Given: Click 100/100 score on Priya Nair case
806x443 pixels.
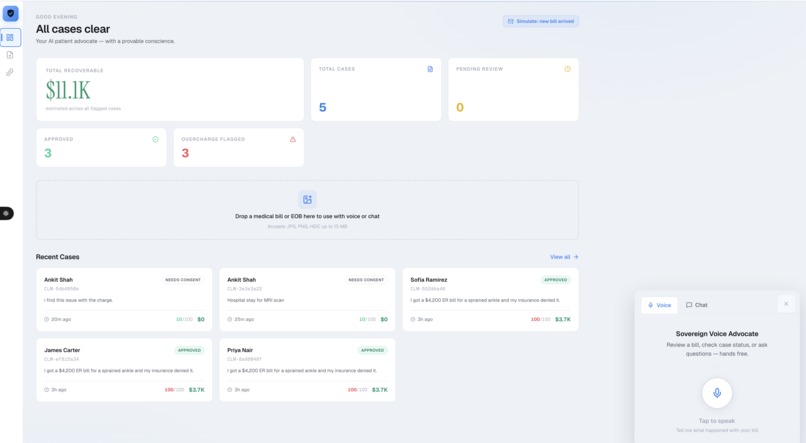Looking at the screenshot, I should tap(357, 390).
